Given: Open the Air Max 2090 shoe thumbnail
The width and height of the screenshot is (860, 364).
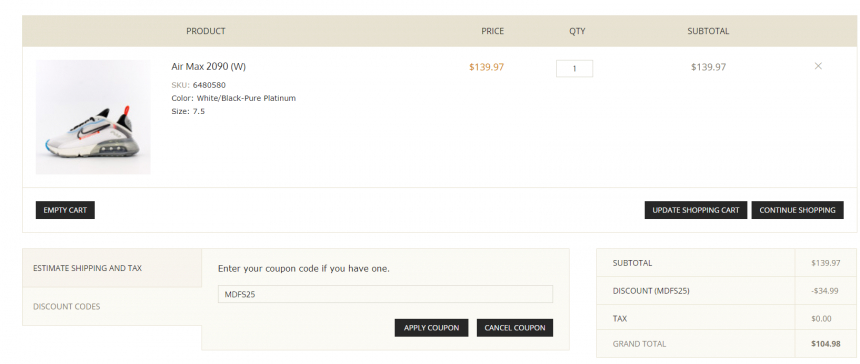Looking at the screenshot, I should (x=93, y=117).
